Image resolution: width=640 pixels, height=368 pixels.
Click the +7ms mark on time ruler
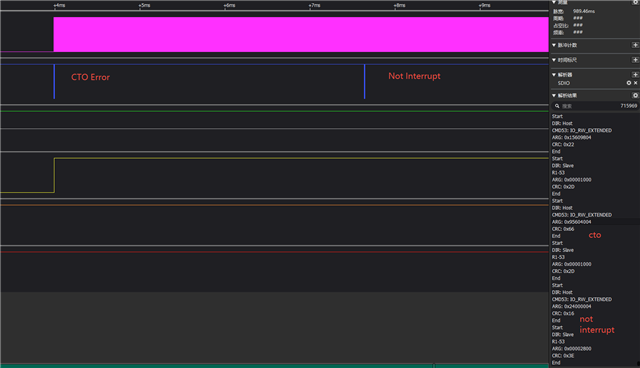(x=314, y=5)
